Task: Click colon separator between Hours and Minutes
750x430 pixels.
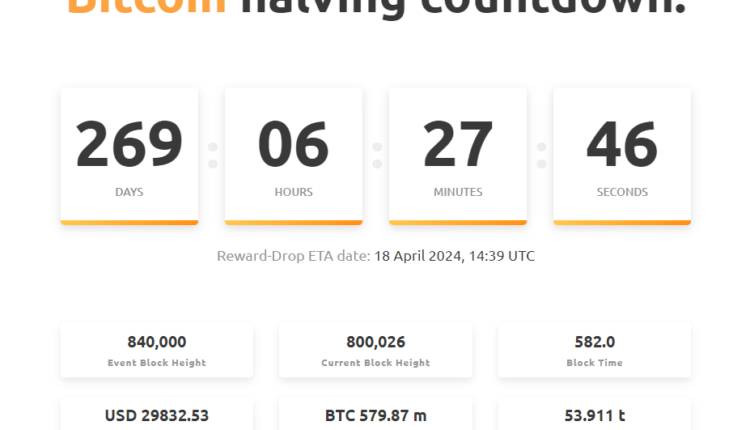Action: [x=377, y=155]
